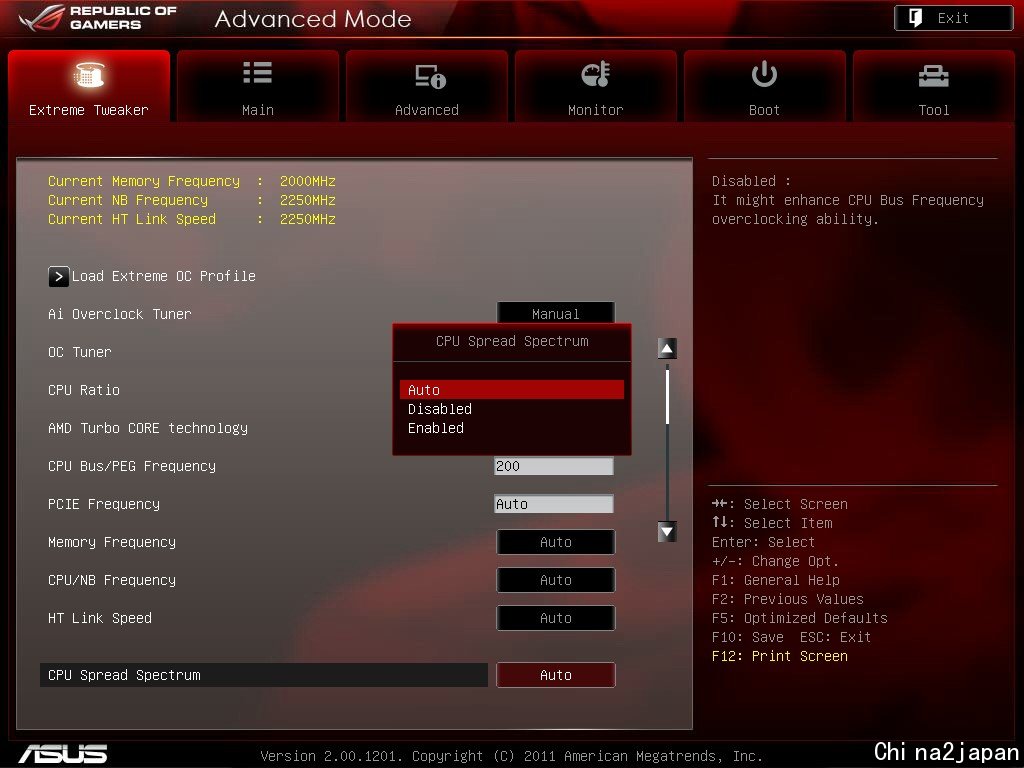Screen dimensions: 1024x768
Task: Click the Load Extreme OC Profile arrow icon
Action: point(58,277)
